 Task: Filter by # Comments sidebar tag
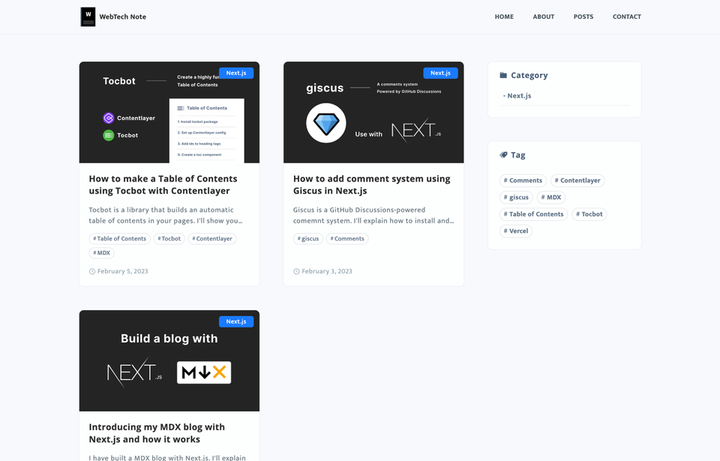click(x=523, y=180)
